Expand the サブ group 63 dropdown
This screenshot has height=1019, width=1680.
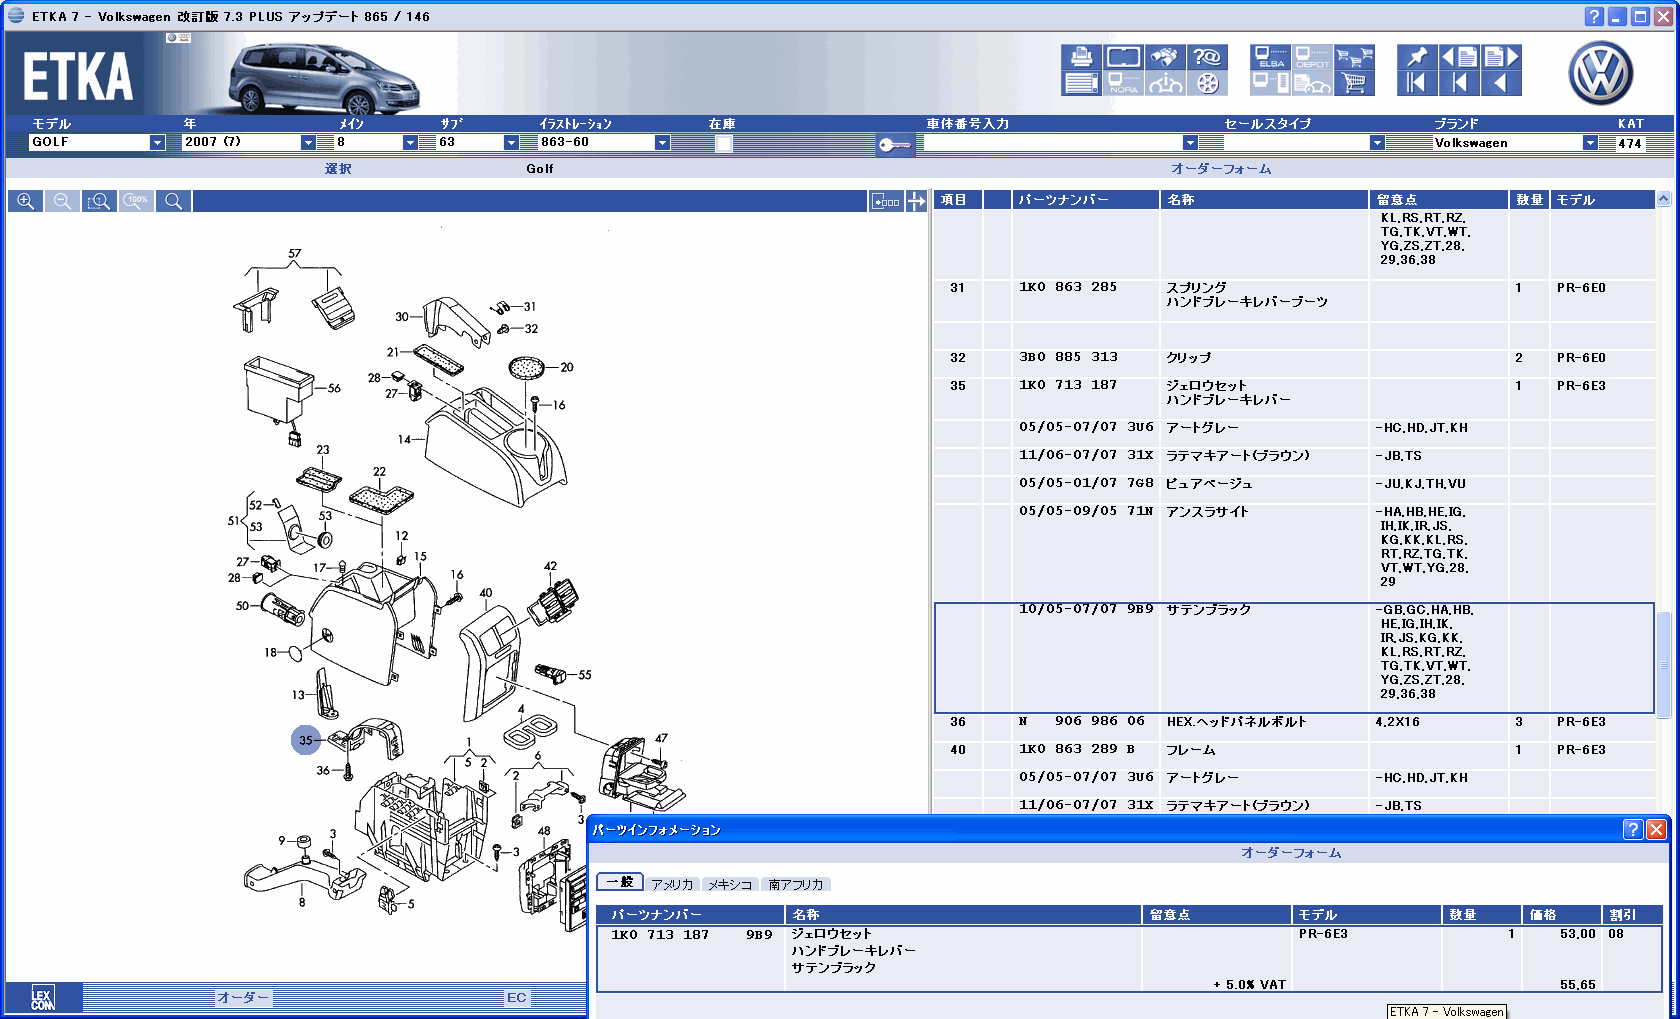(511, 143)
